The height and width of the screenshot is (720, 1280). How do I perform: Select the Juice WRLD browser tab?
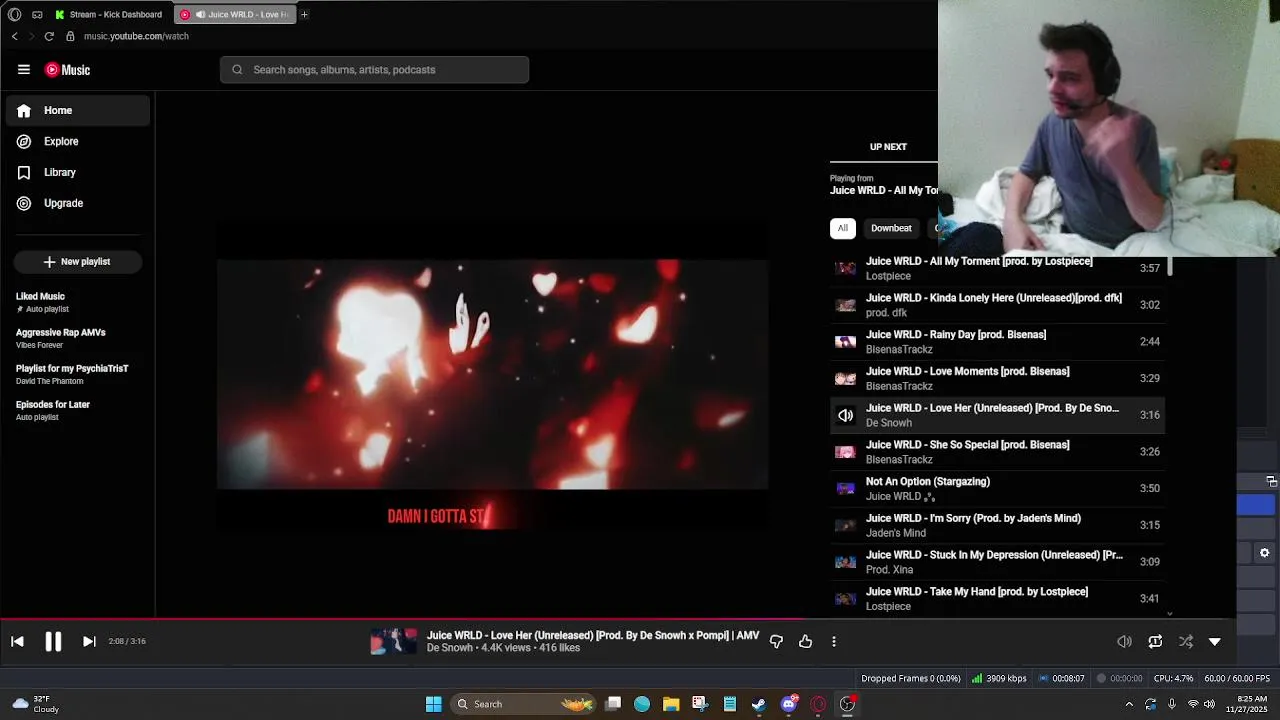click(x=235, y=14)
